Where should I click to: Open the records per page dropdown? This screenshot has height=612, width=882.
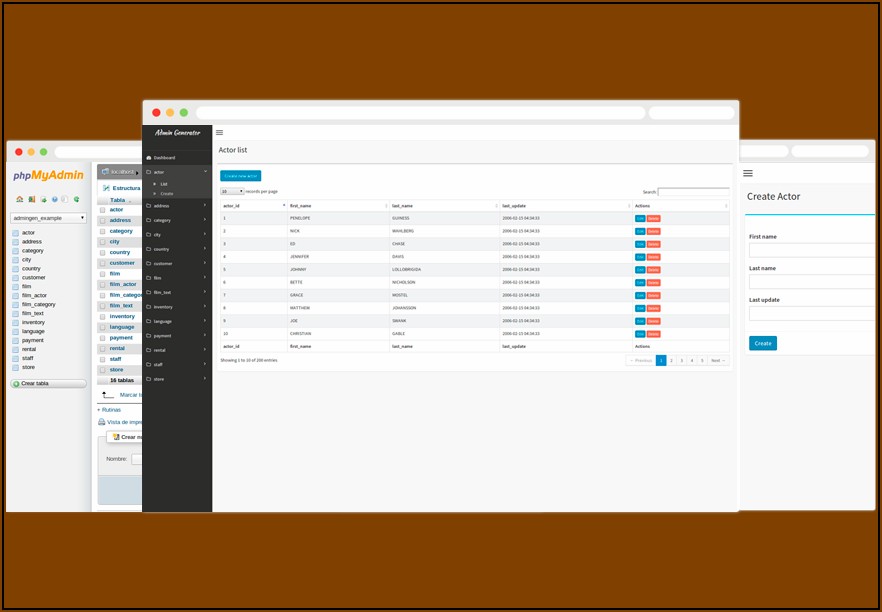tap(232, 191)
